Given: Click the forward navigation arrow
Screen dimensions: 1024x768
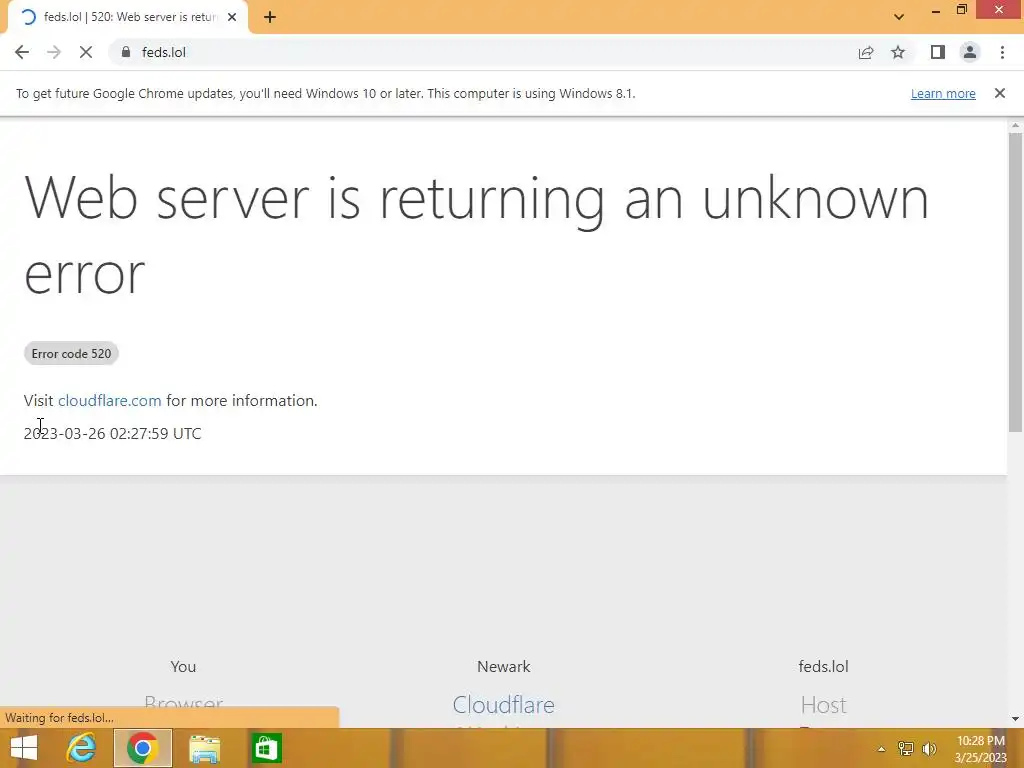Looking at the screenshot, I should [x=54, y=52].
